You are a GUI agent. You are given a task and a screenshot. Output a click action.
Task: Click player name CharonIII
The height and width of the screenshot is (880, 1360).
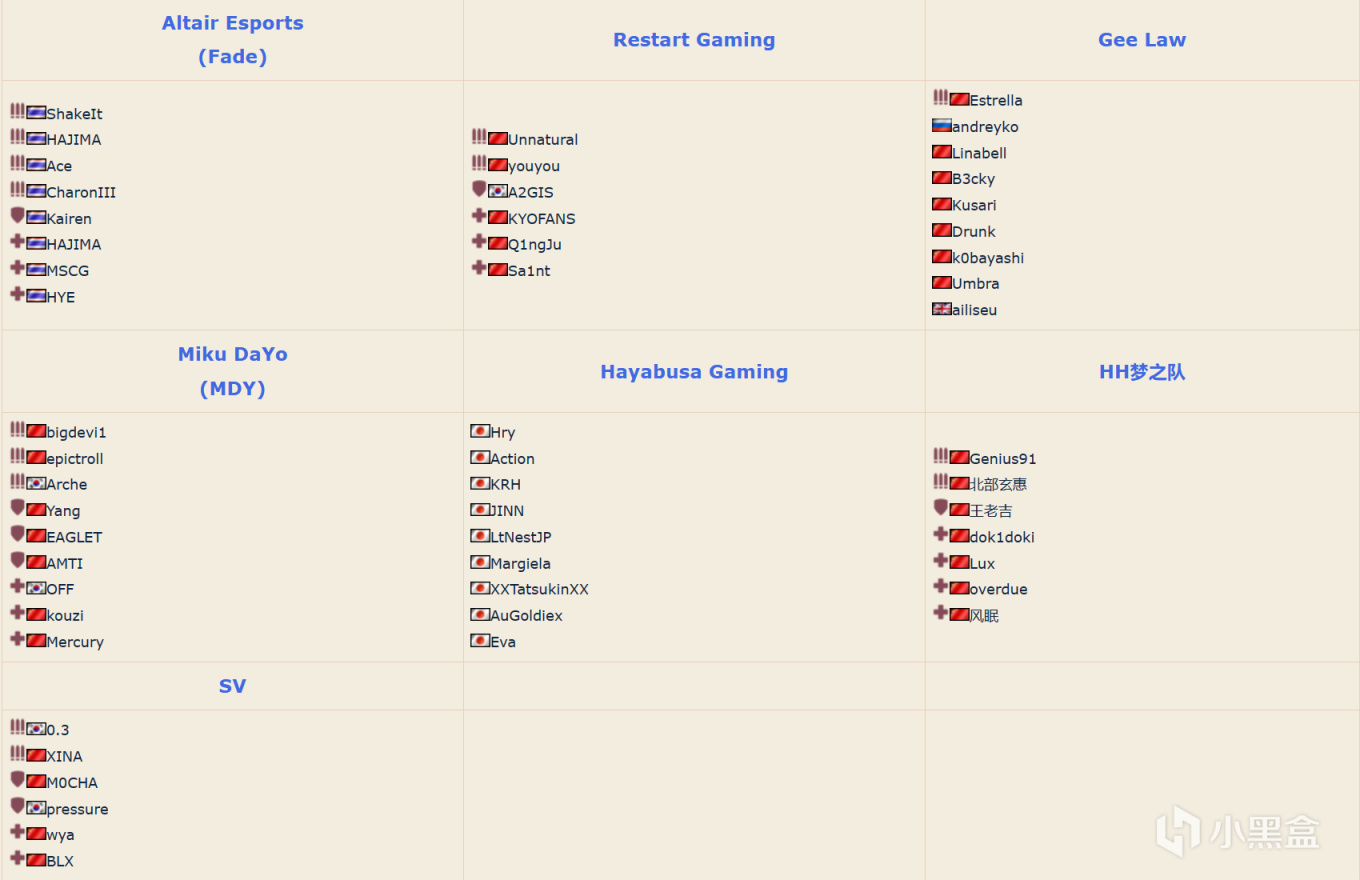click(x=81, y=192)
